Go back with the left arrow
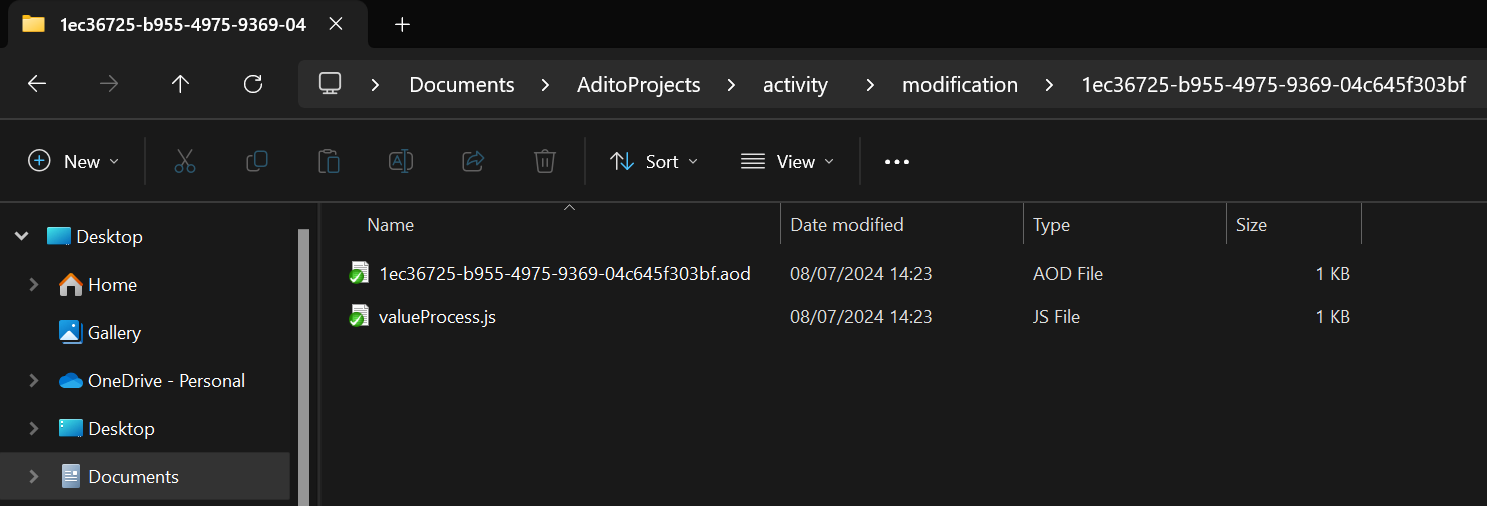The image size is (1487, 506). pos(37,84)
